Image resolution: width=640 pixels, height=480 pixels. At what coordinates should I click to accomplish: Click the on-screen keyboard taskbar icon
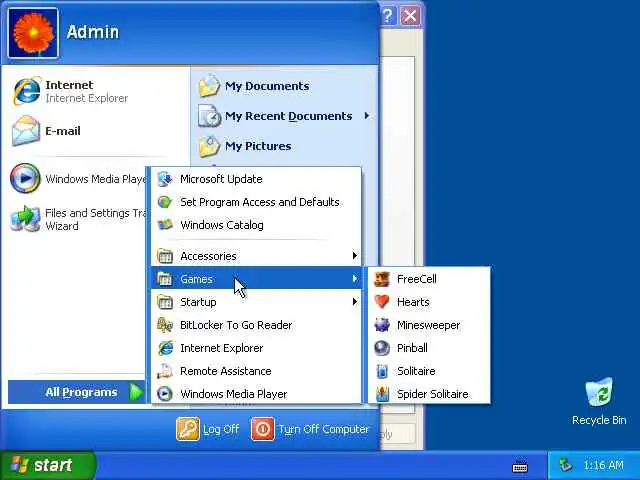(x=520, y=466)
